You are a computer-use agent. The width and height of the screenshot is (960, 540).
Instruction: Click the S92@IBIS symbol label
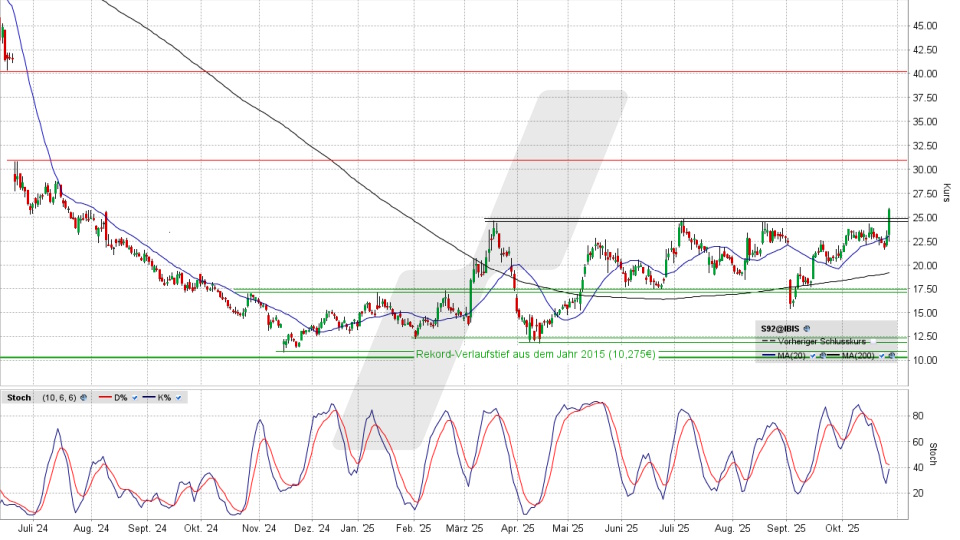tap(780, 328)
